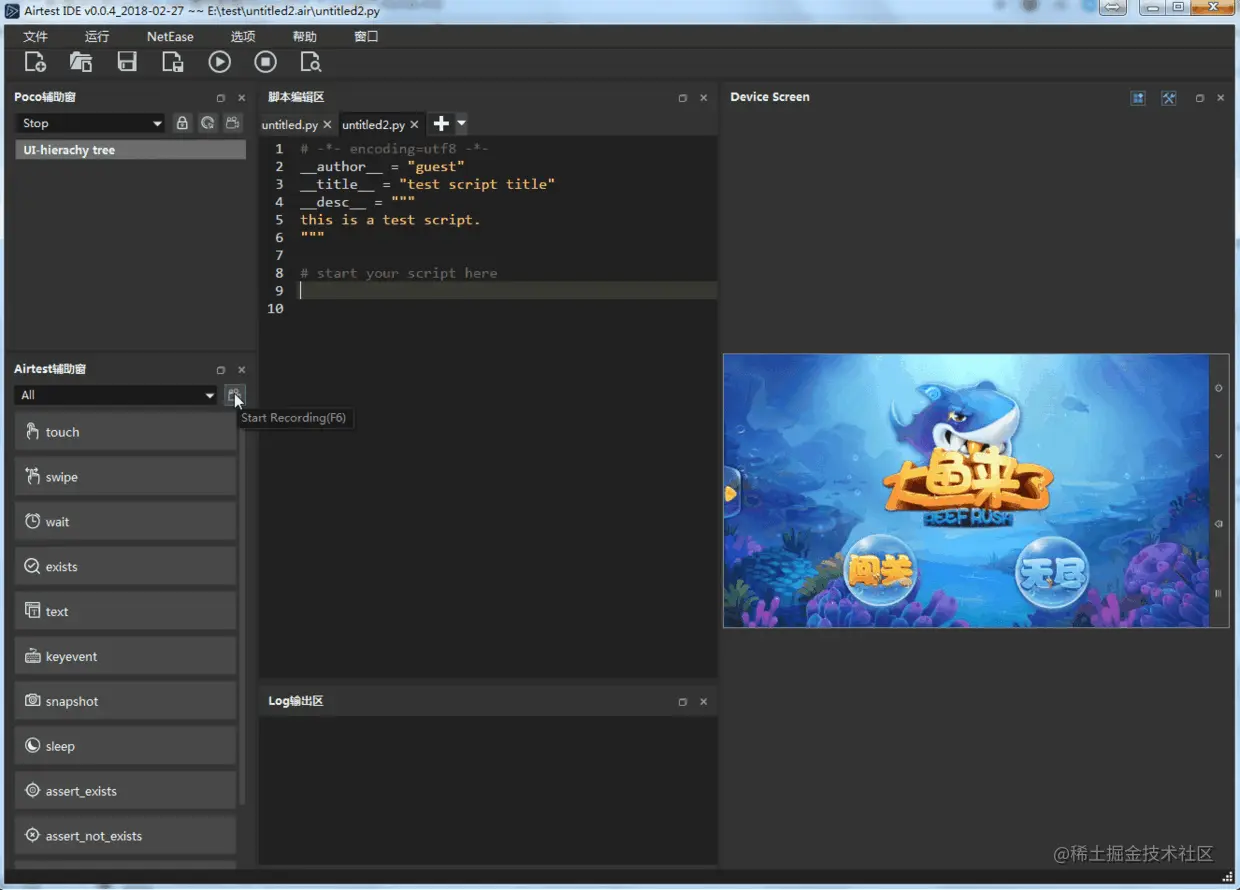Add a new script tab with plus
1240x890 pixels.
441,124
